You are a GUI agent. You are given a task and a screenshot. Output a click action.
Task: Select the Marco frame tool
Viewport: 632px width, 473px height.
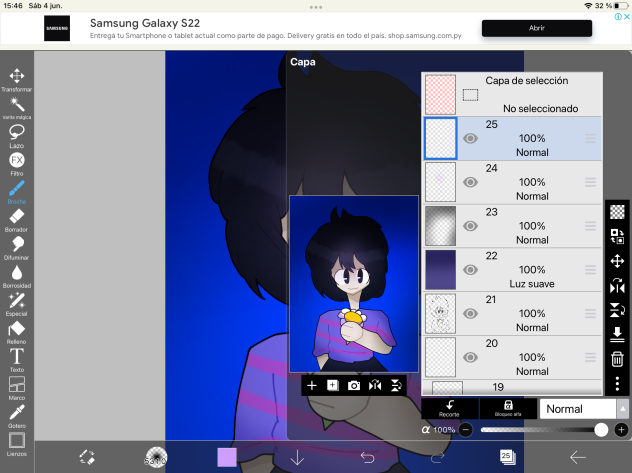(x=17, y=388)
